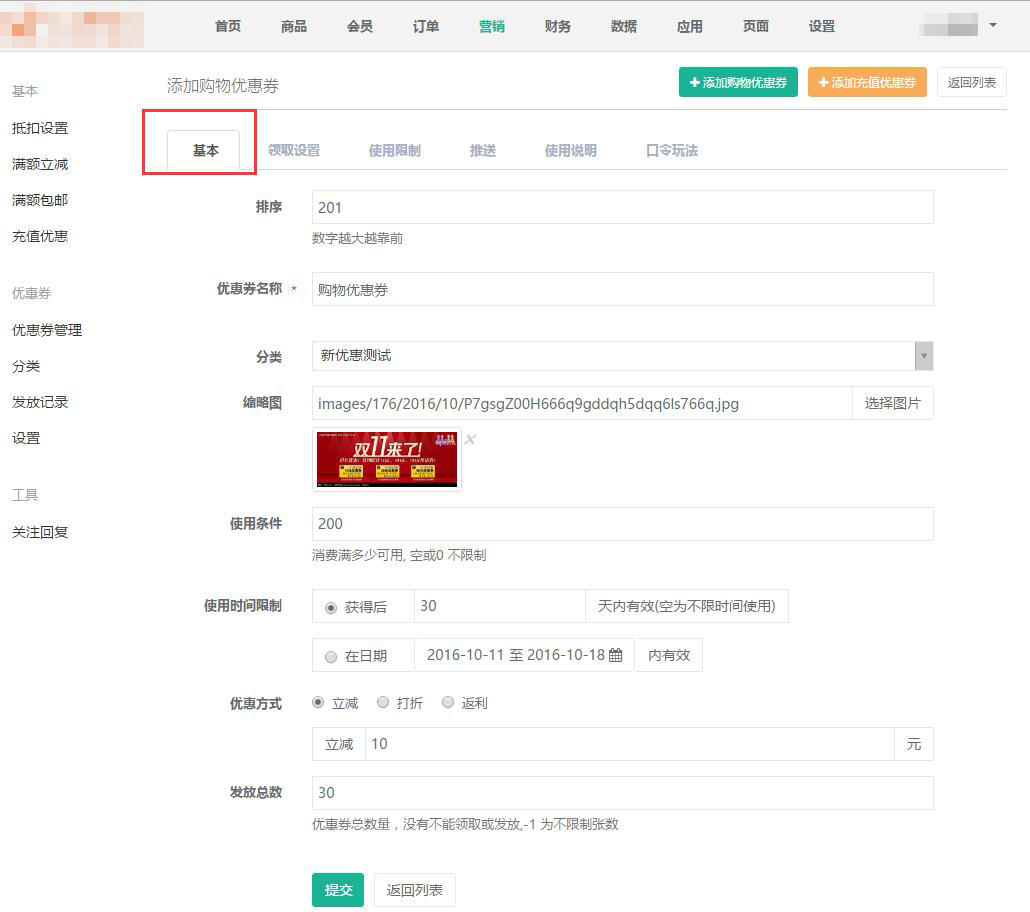The height and width of the screenshot is (912, 1030).
Task: Remove thumbnail with the X icon
Action: pyautogui.click(x=471, y=439)
